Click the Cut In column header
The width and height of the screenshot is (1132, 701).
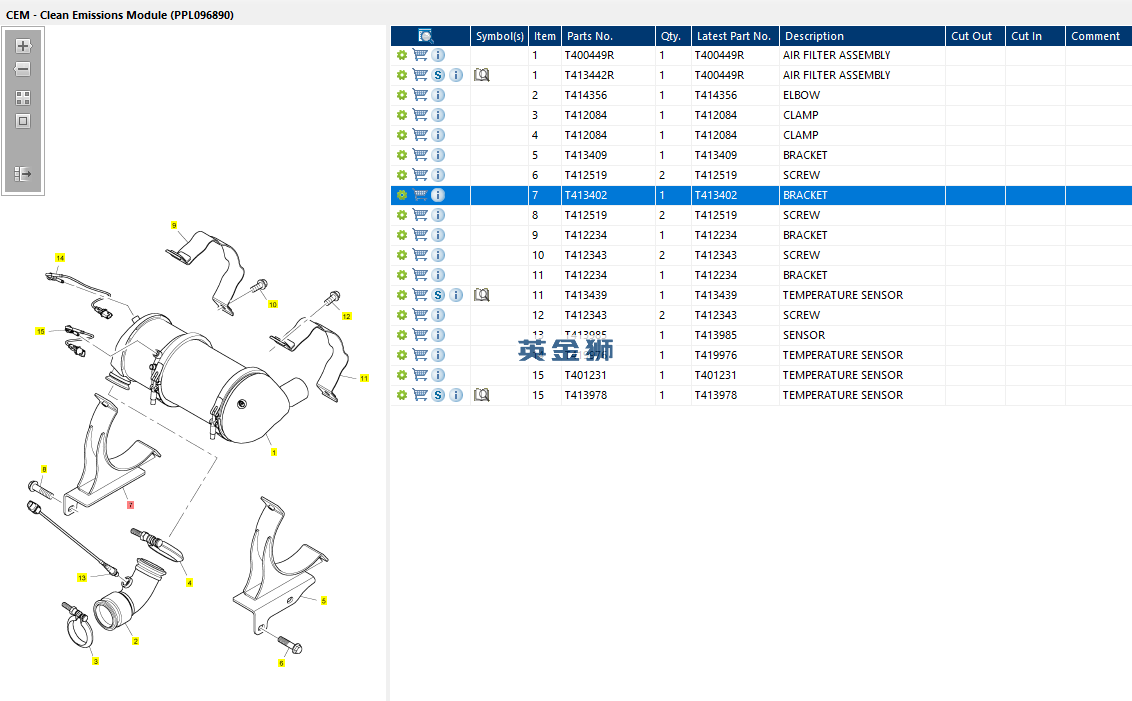pyautogui.click(x=1035, y=36)
